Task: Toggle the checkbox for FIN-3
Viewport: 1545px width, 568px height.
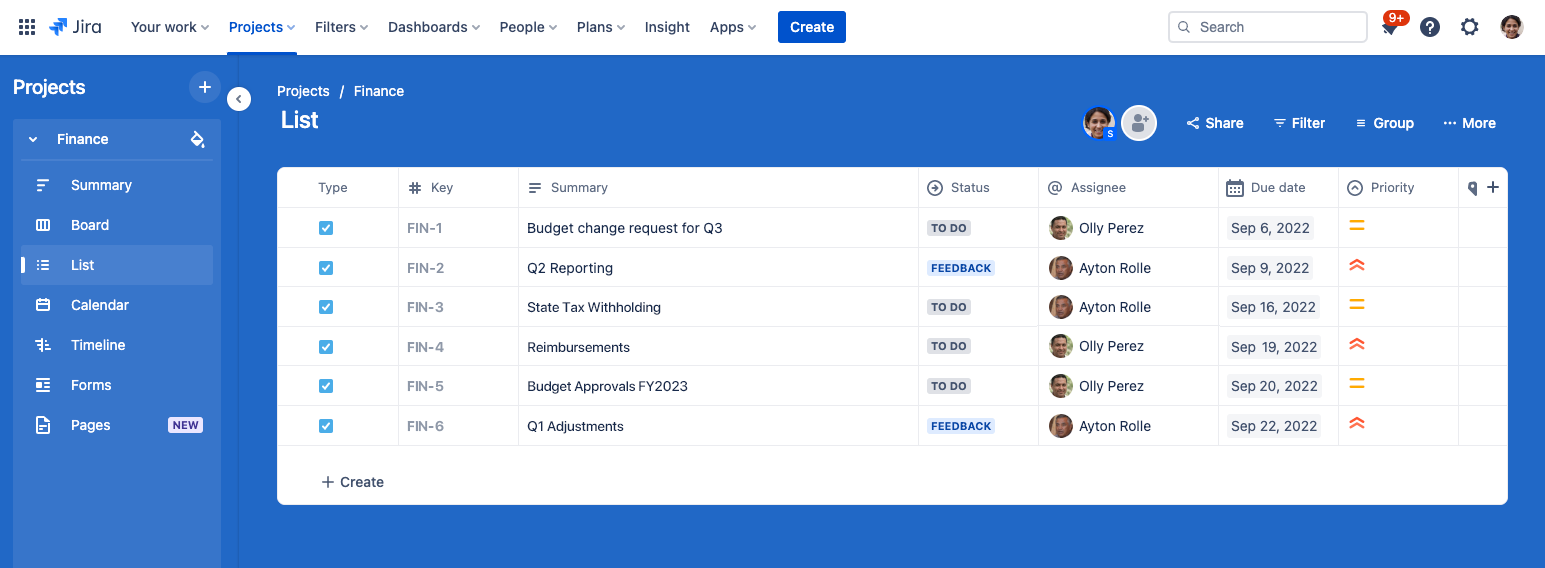Action: pyautogui.click(x=326, y=307)
